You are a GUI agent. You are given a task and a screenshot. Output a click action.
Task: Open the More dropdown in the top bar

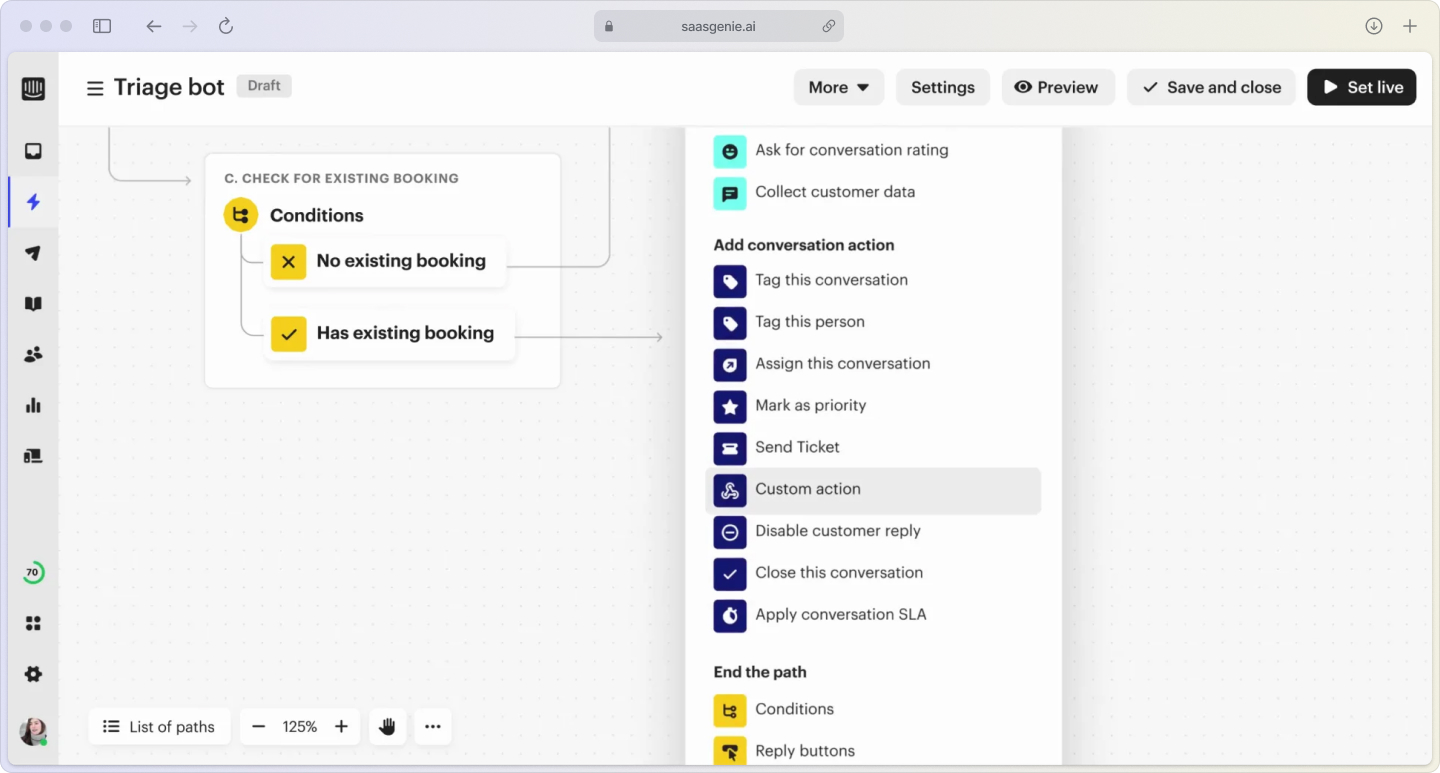pos(838,87)
